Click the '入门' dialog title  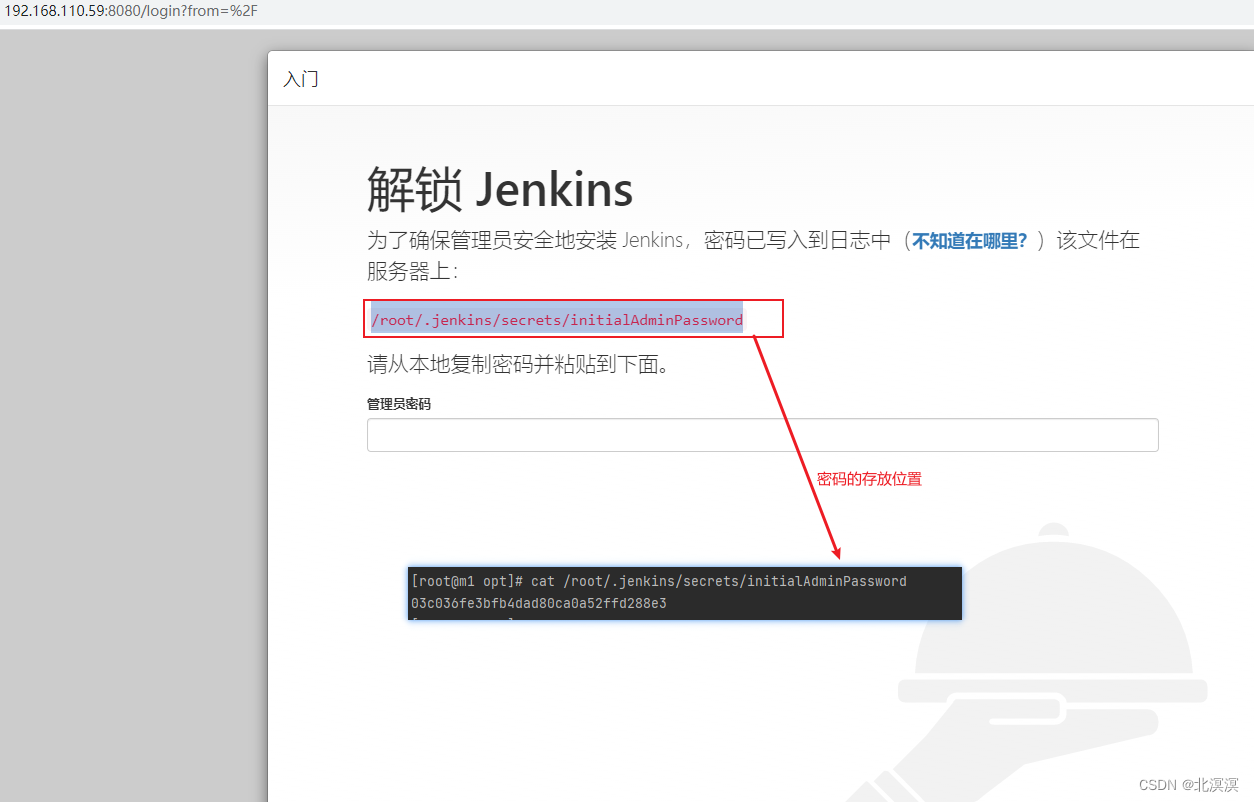coord(301,79)
